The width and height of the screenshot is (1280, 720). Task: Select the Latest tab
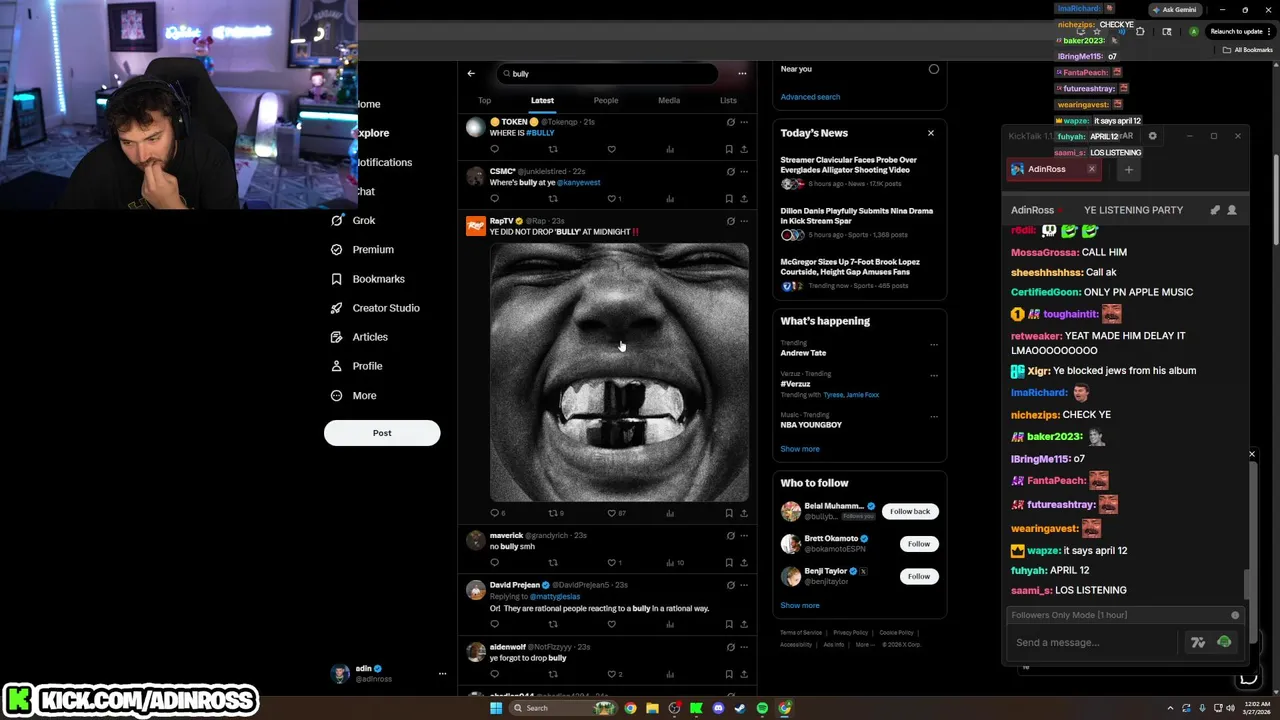pyautogui.click(x=542, y=100)
